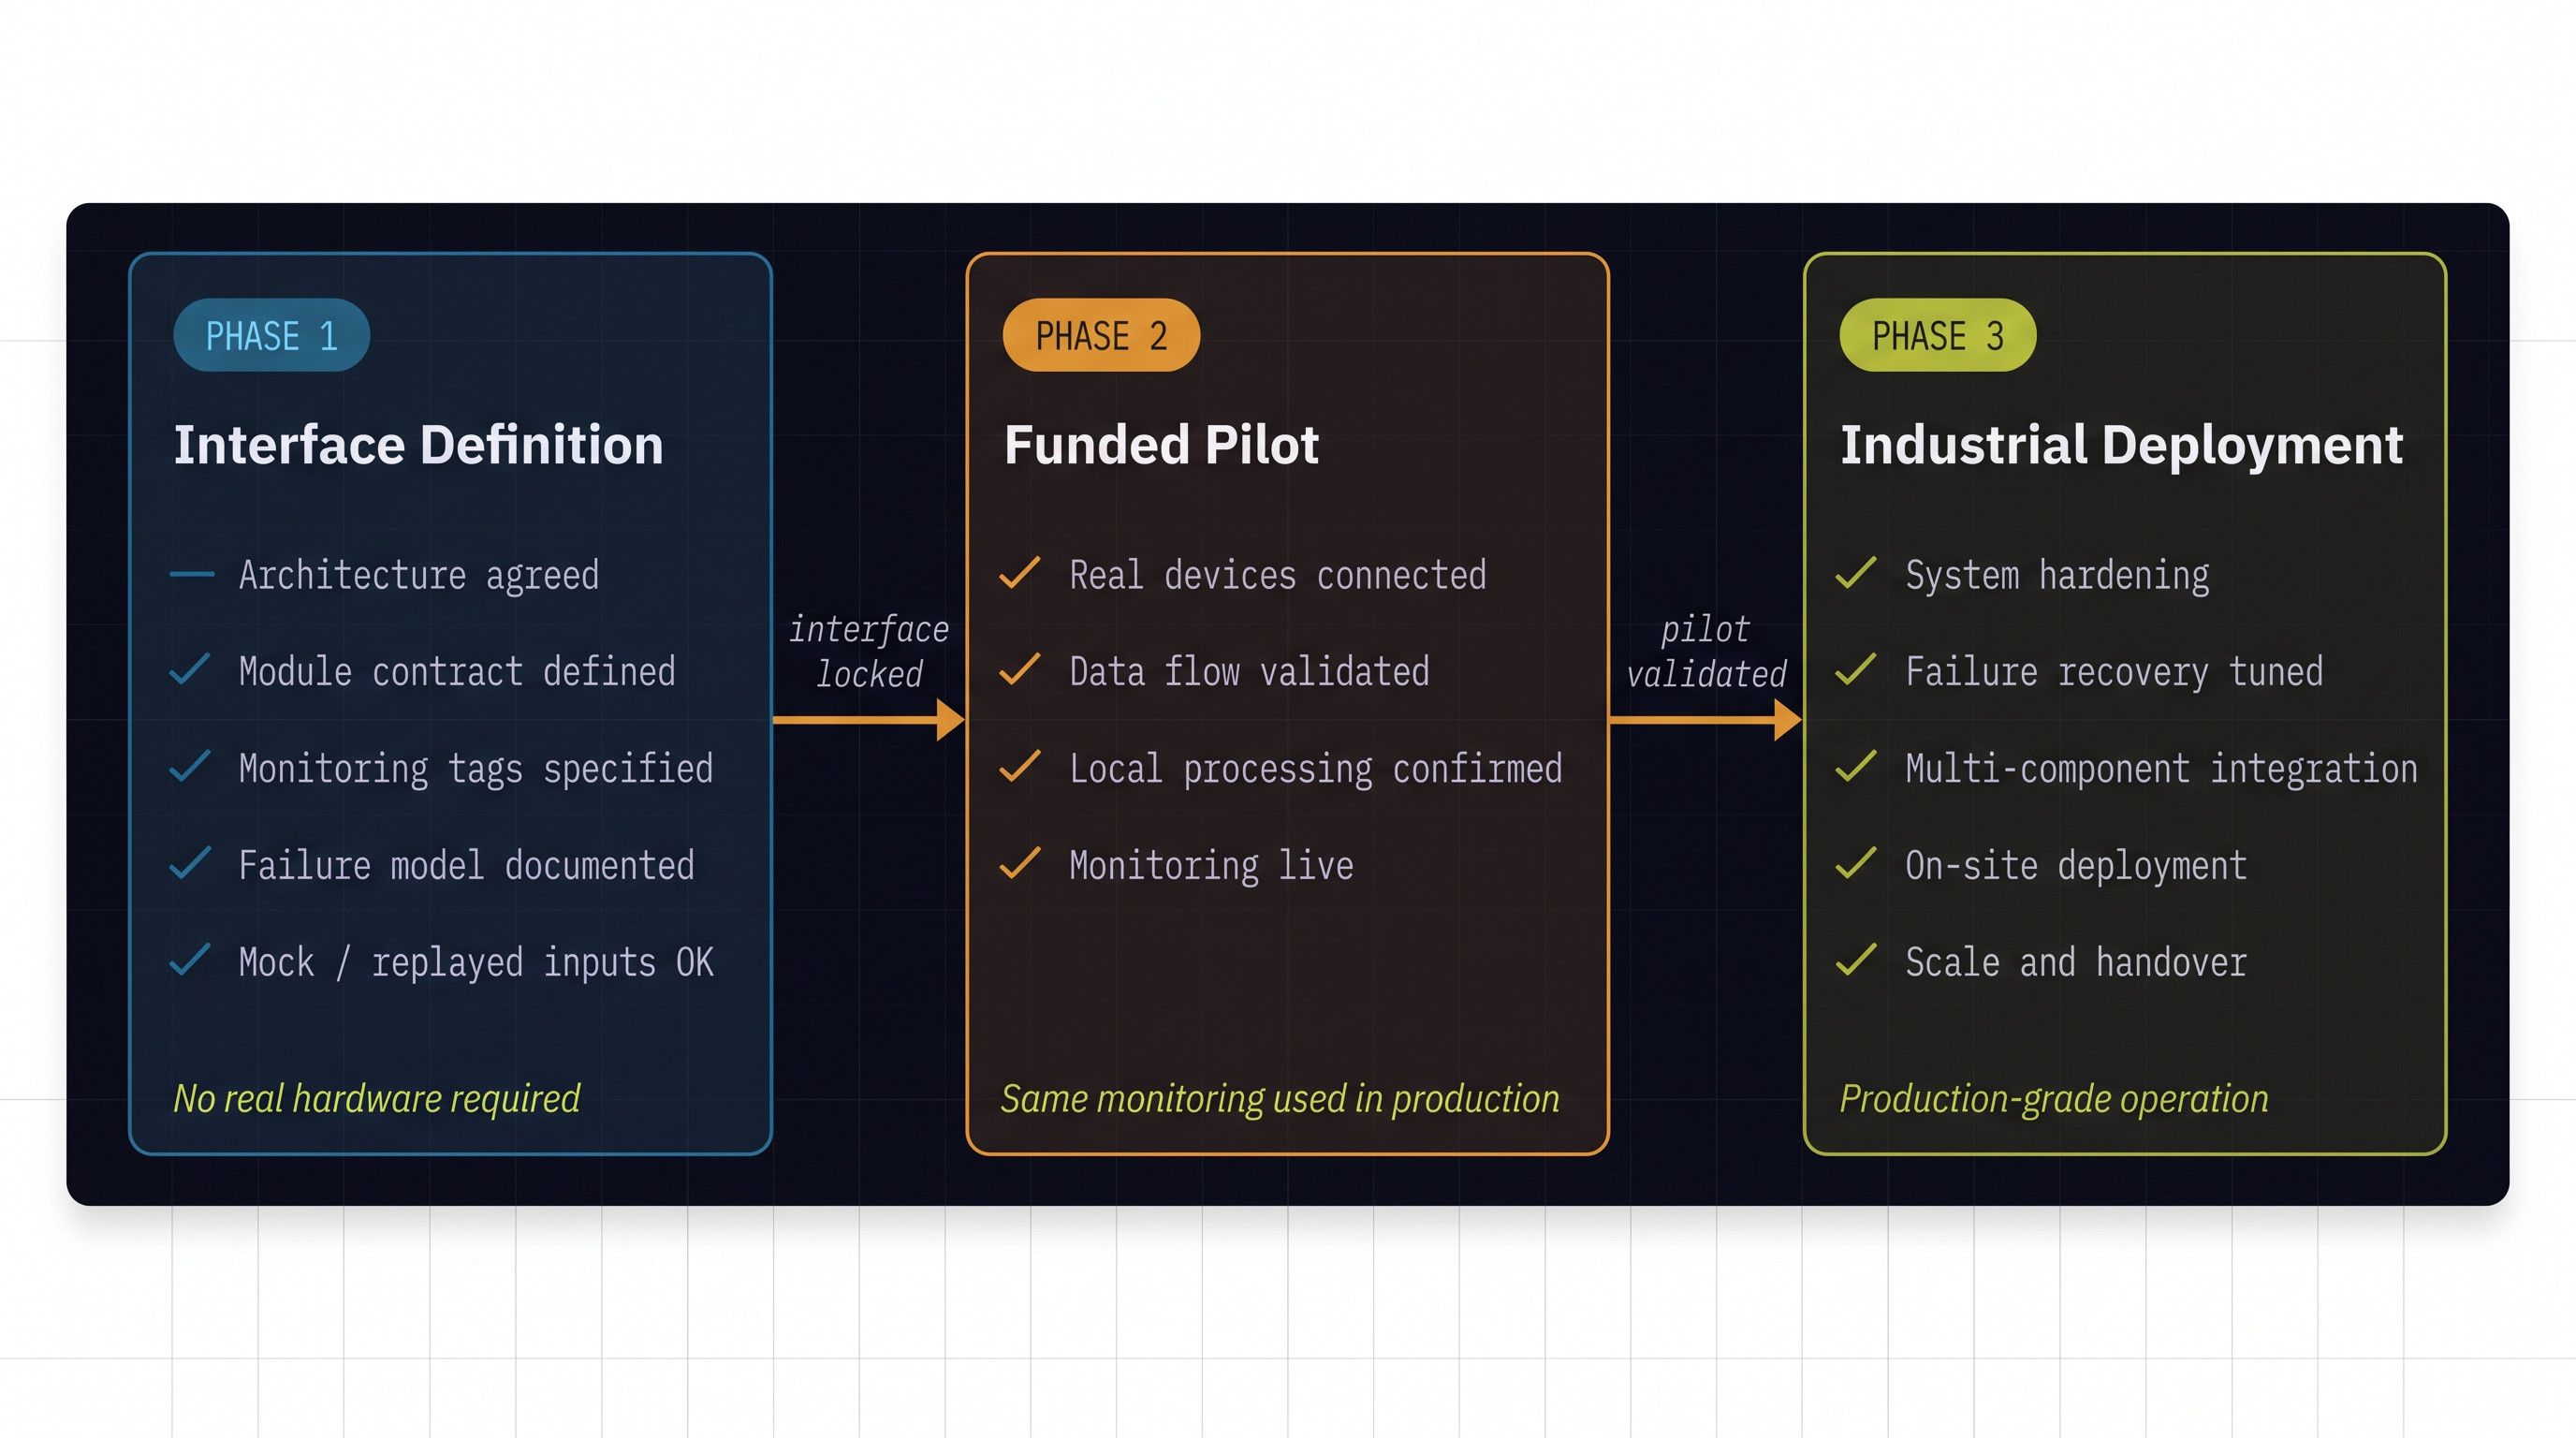The width and height of the screenshot is (2576, 1438).
Task: Click checkmark beside Multi-component integration
Action: (x=1856, y=766)
